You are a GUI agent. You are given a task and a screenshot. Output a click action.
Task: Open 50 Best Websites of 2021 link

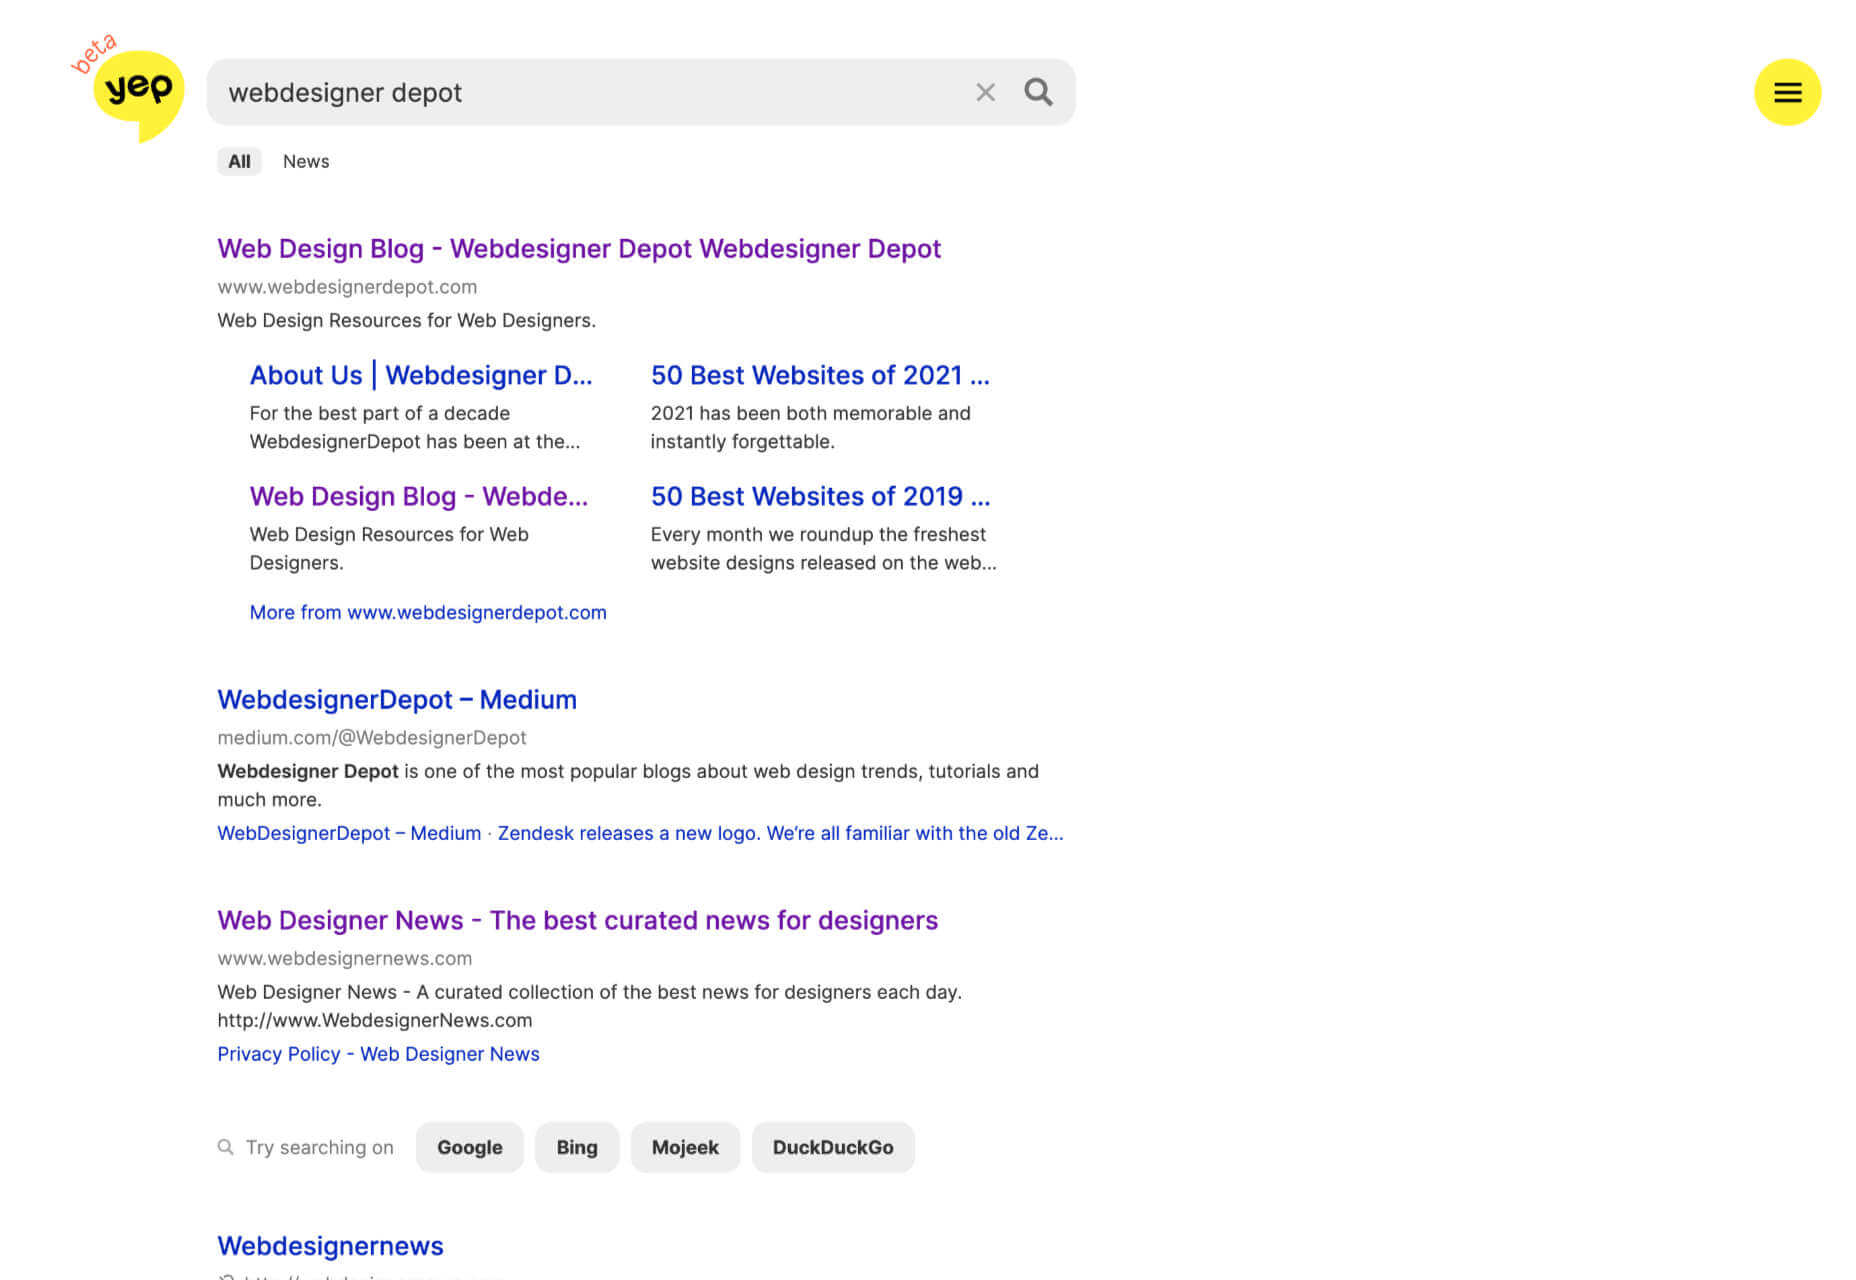(x=820, y=375)
